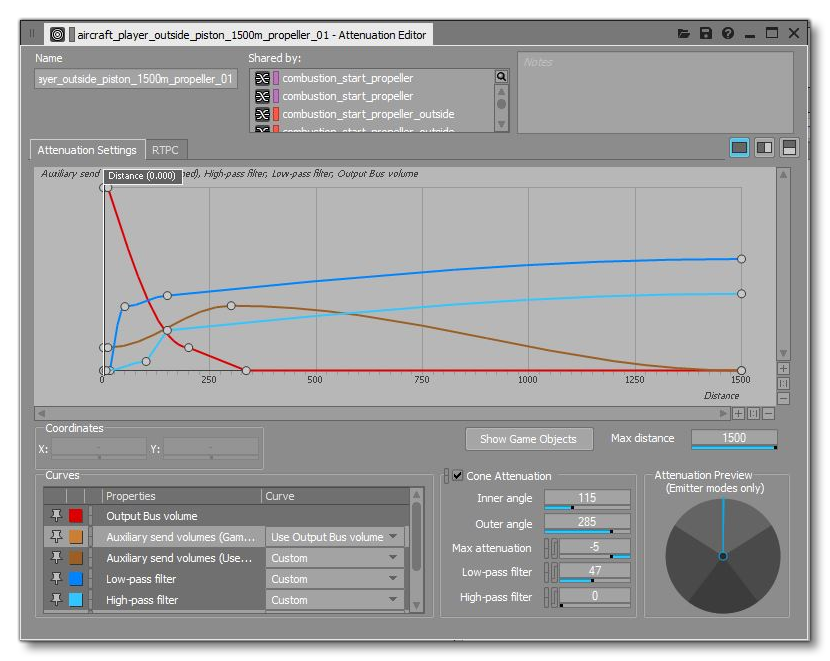Toggle the pin icon for High-pass filter curve
830x661 pixels.
pos(55,599)
